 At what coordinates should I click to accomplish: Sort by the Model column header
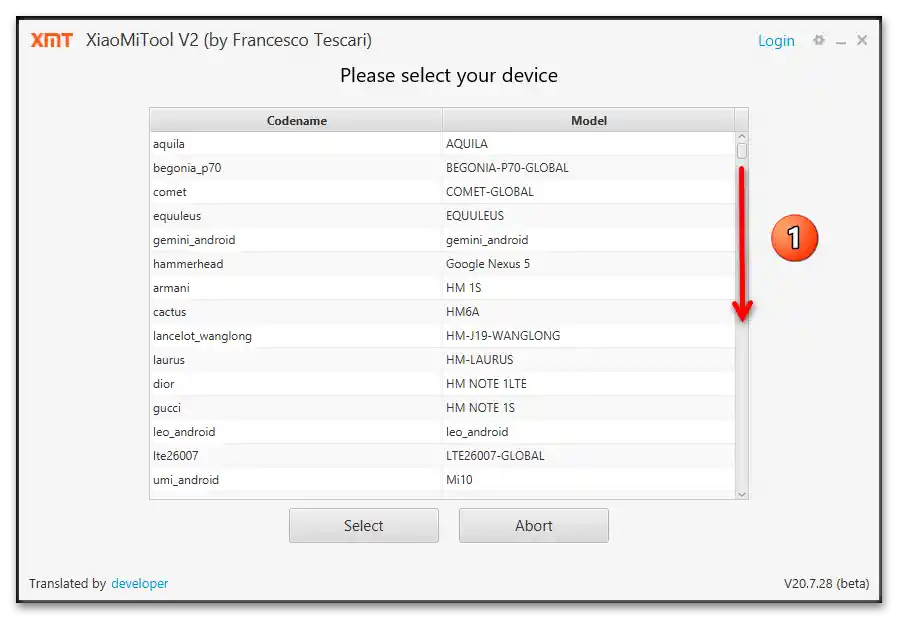588,120
